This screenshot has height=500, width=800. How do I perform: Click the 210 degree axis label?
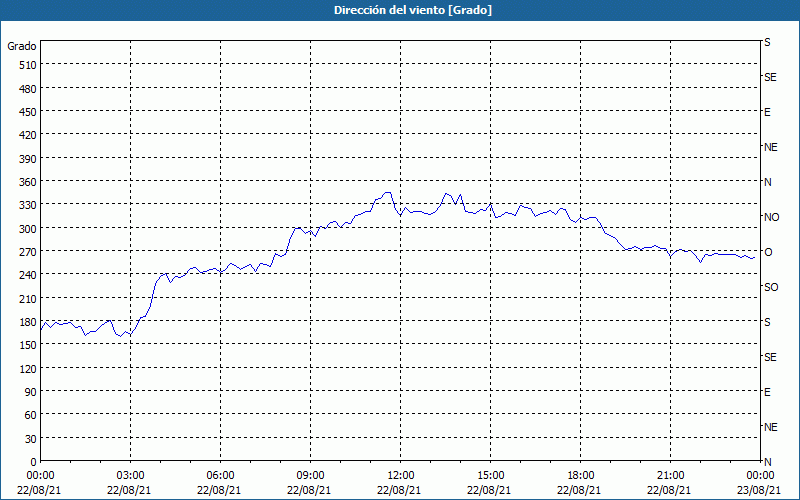coord(28,298)
